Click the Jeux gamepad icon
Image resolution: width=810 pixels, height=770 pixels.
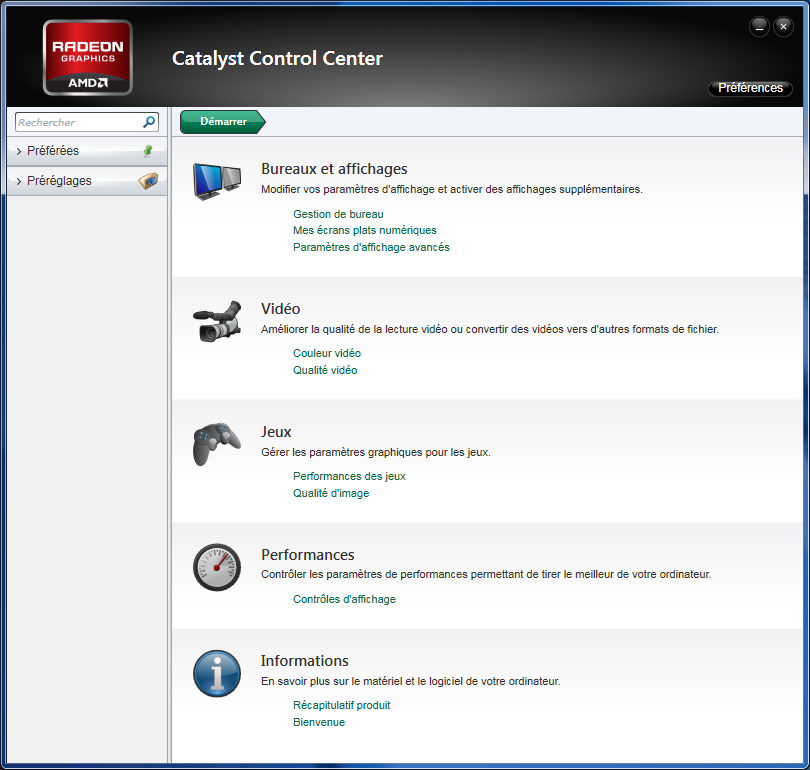(x=216, y=442)
